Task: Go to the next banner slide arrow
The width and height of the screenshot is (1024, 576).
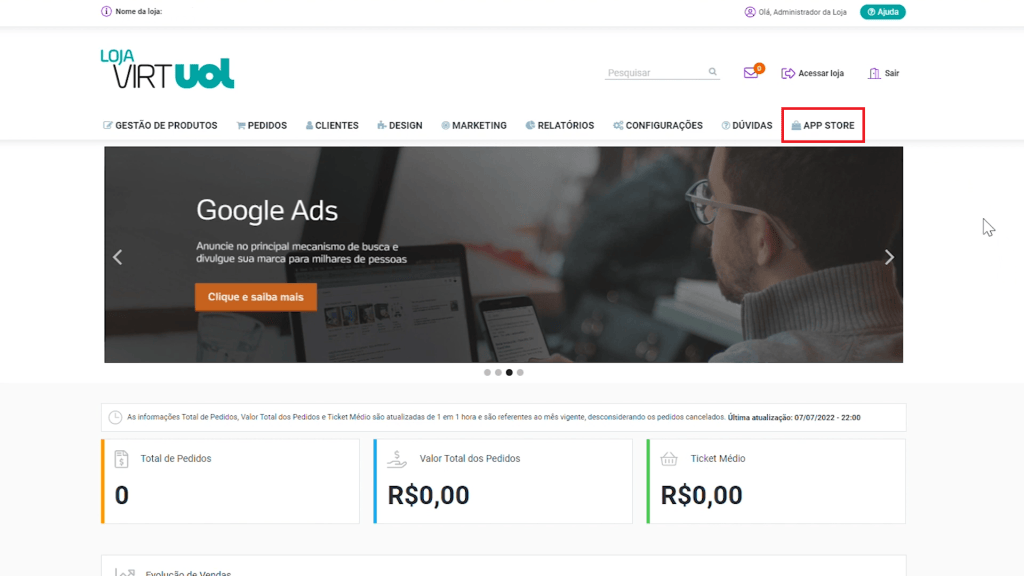Action: [x=889, y=257]
